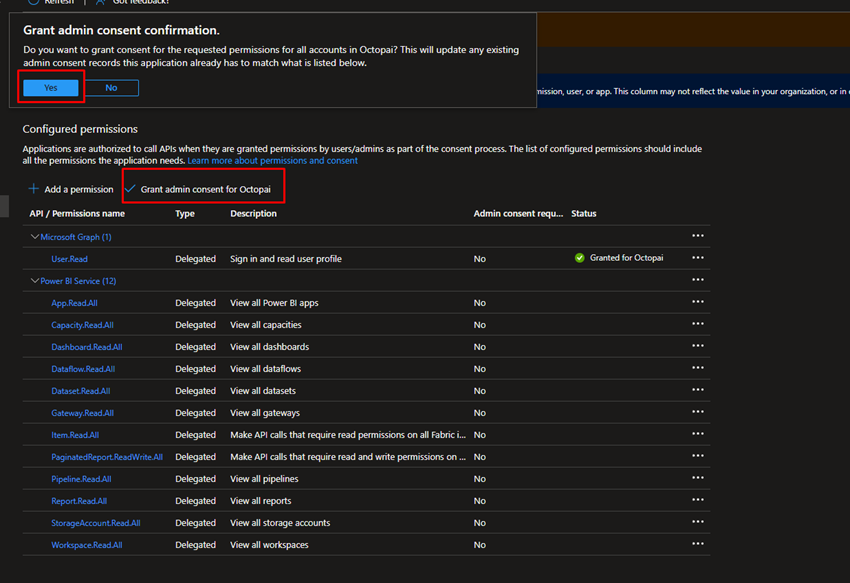Viewport: 850px width, 583px height.
Task: Open ellipsis menu for Report.Read.All row
Action: pyautogui.click(x=697, y=500)
